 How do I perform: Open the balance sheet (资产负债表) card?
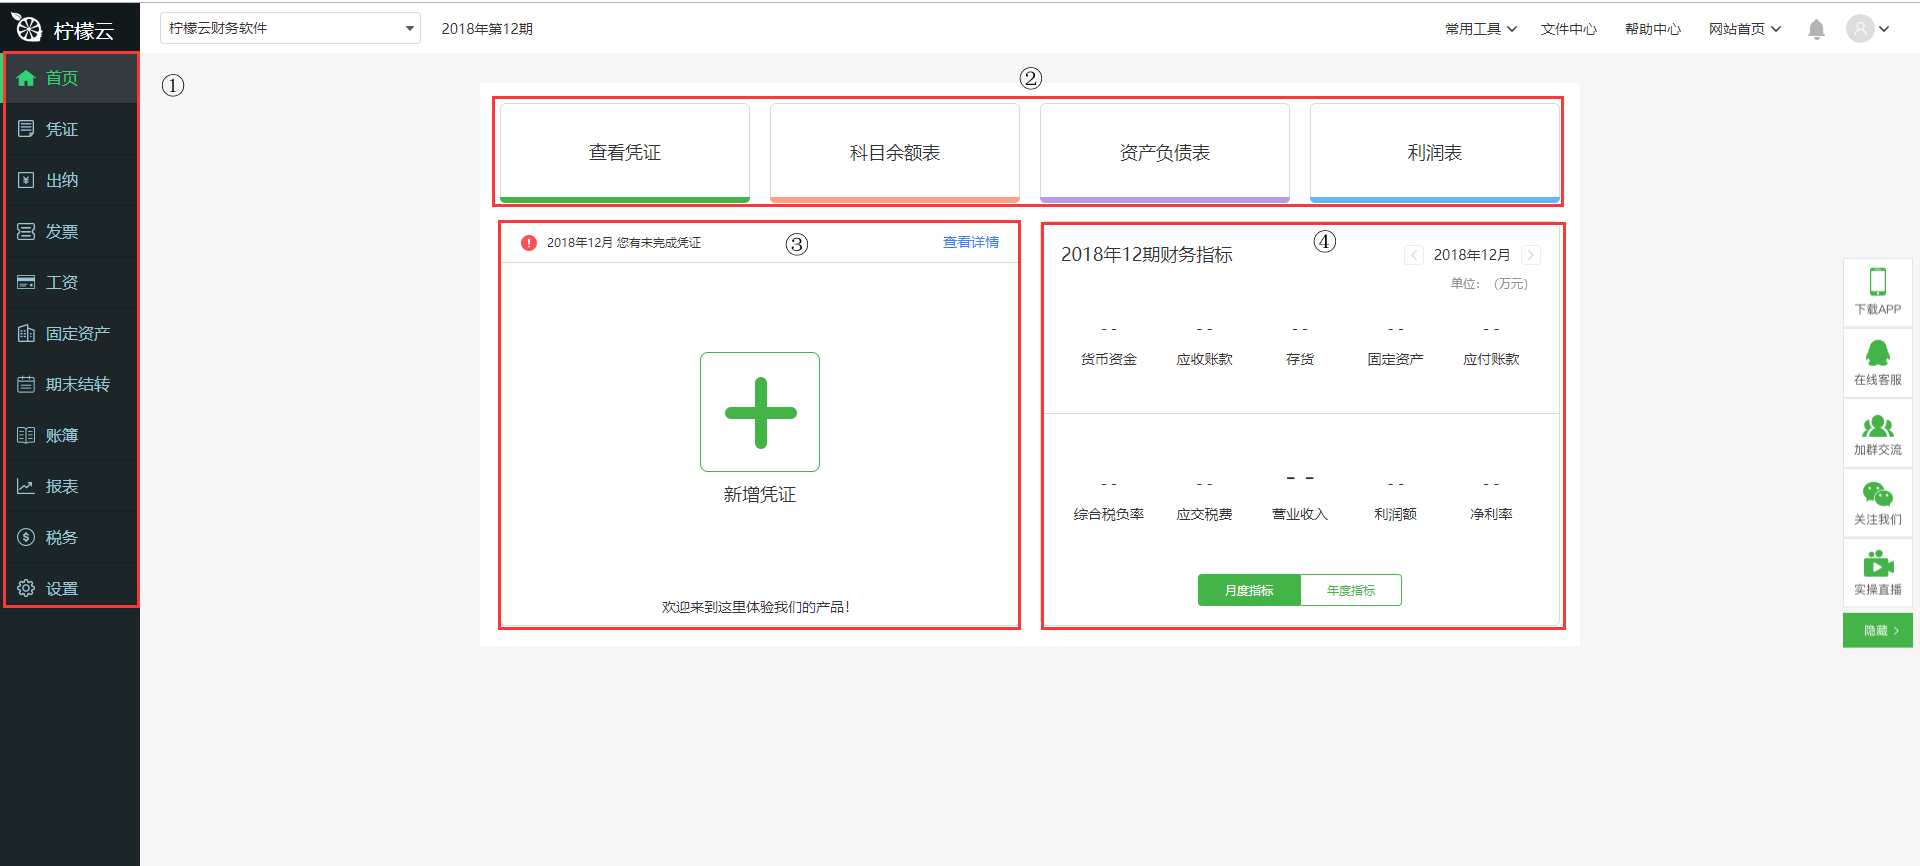1164,153
